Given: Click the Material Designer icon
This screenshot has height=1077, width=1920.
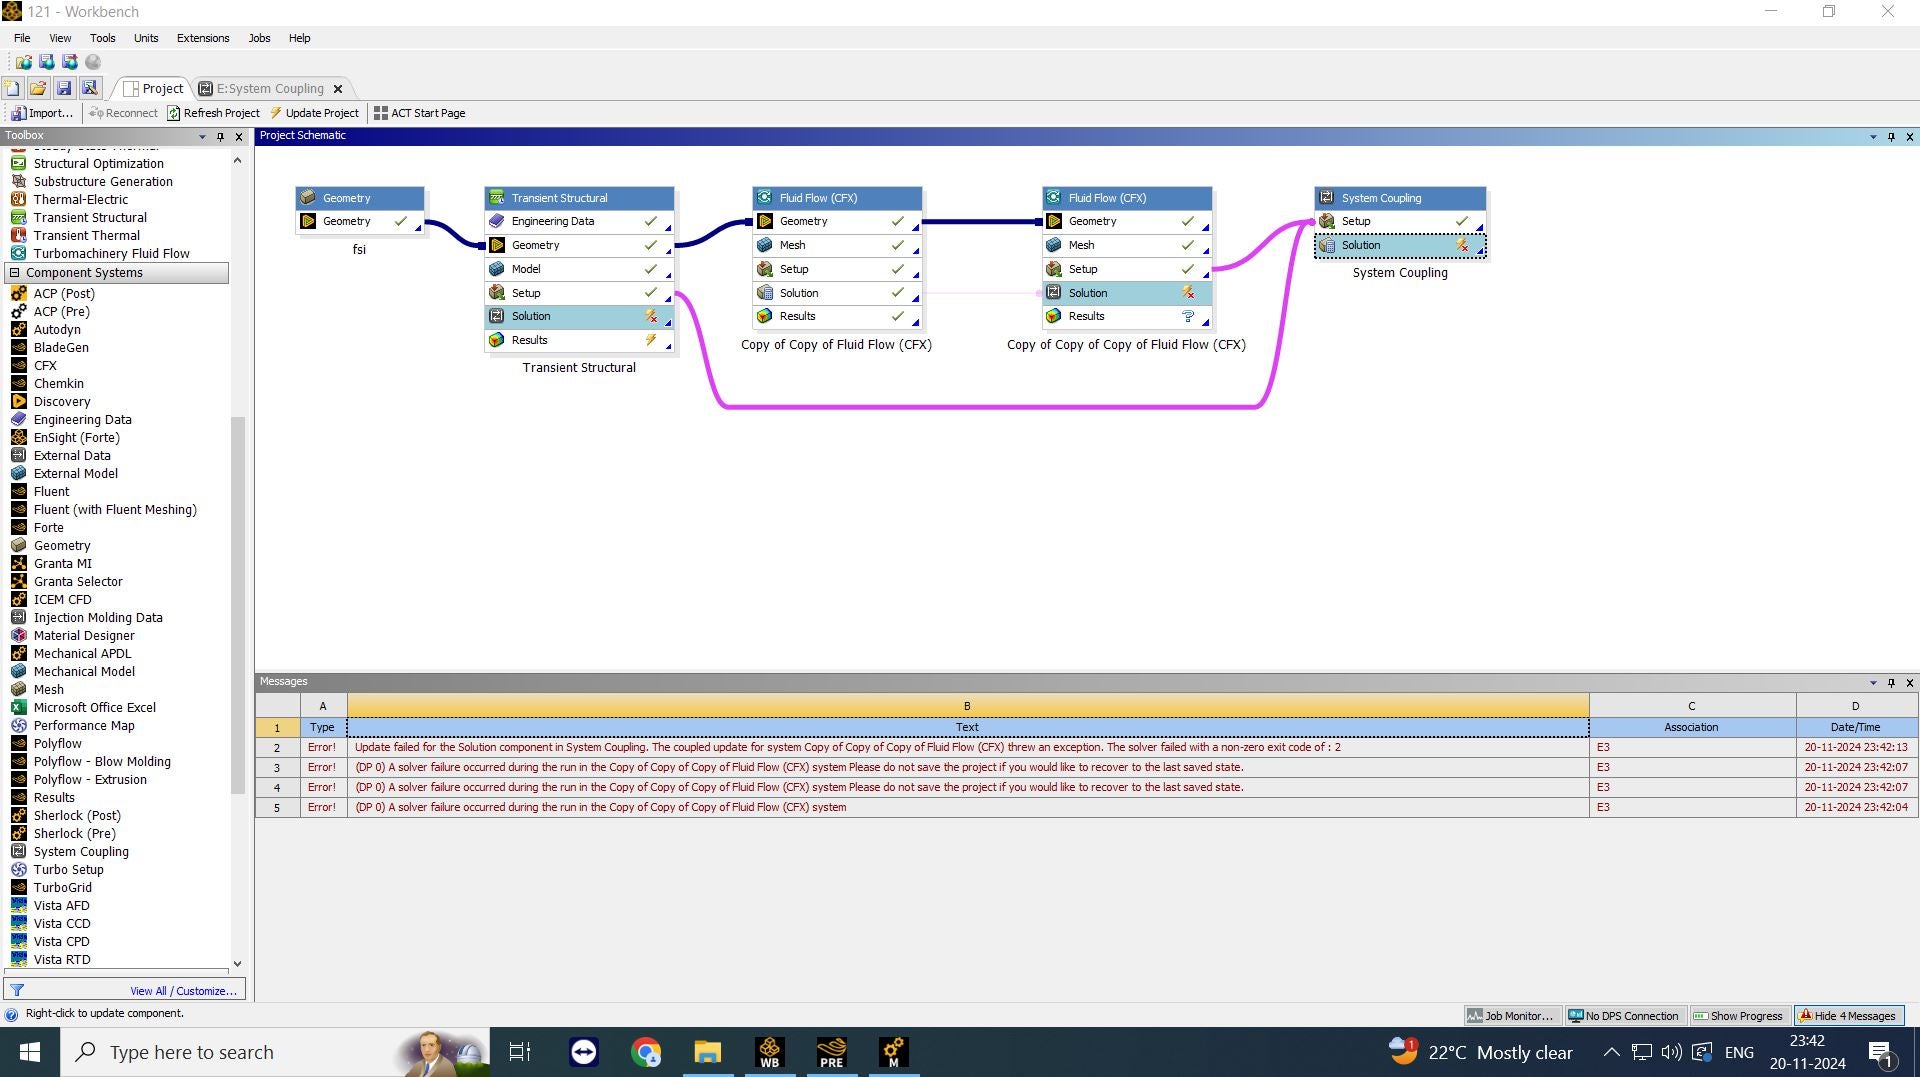Looking at the screenshot, I should [18, 635].
